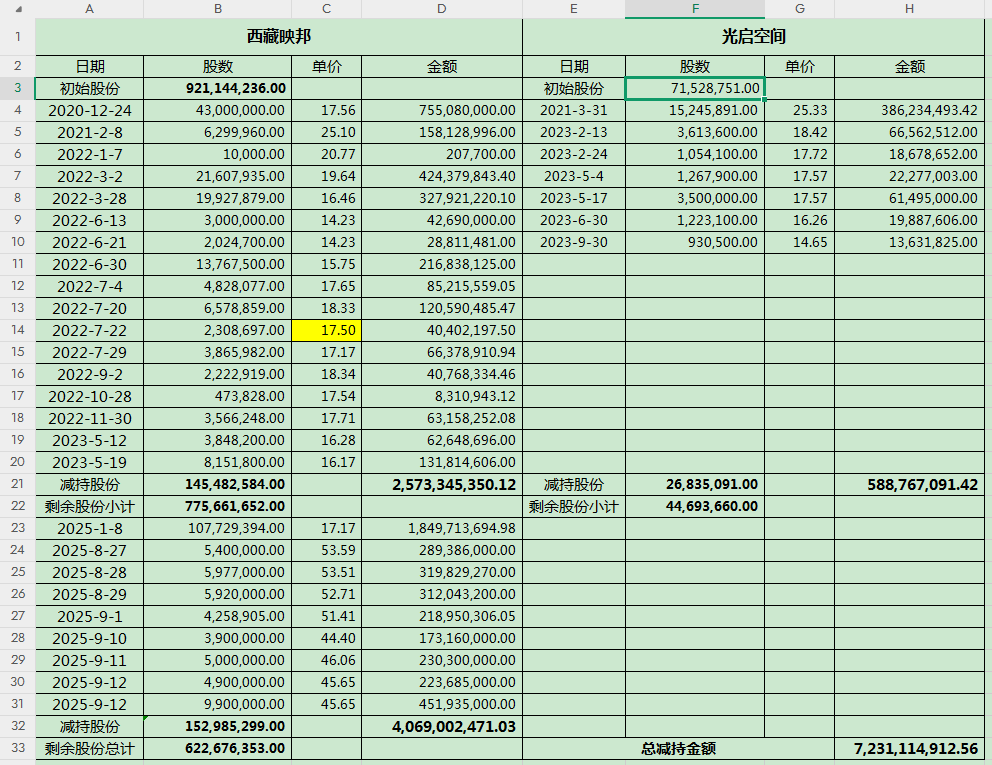Select row 1 header

pyautogui.click(x=18, y=37)
